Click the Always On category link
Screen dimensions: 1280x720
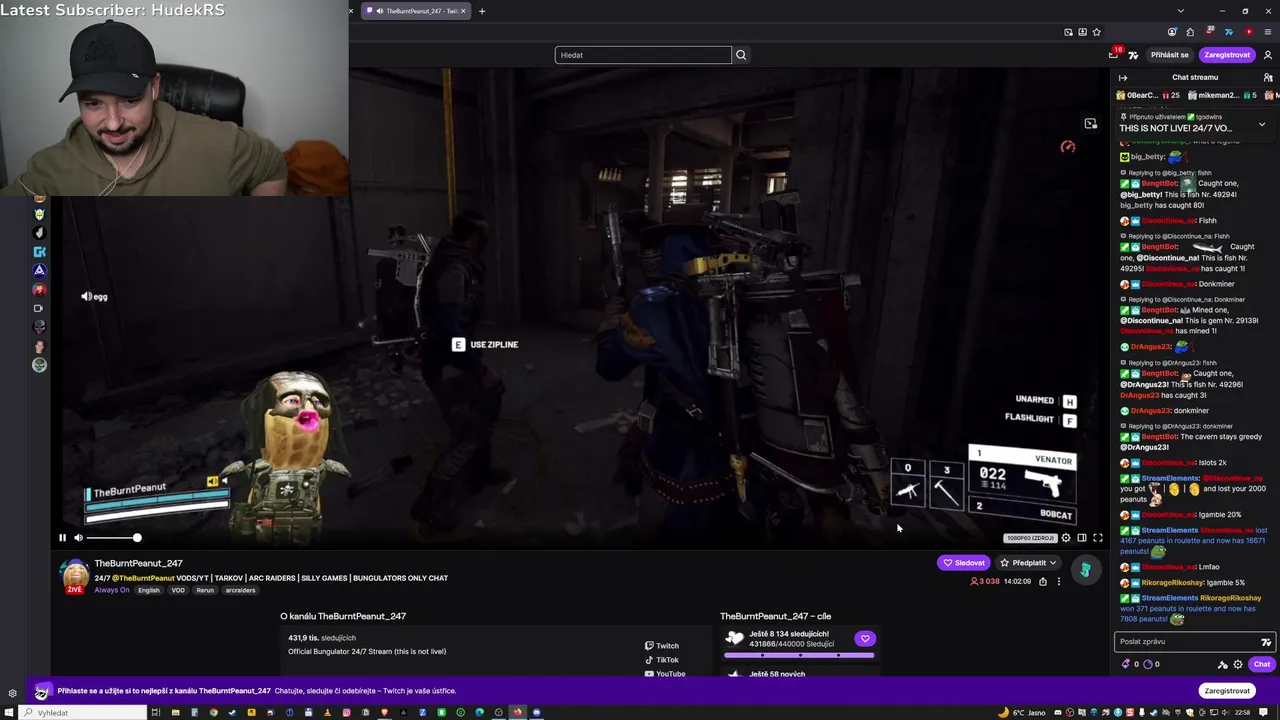tap(112, 590)
